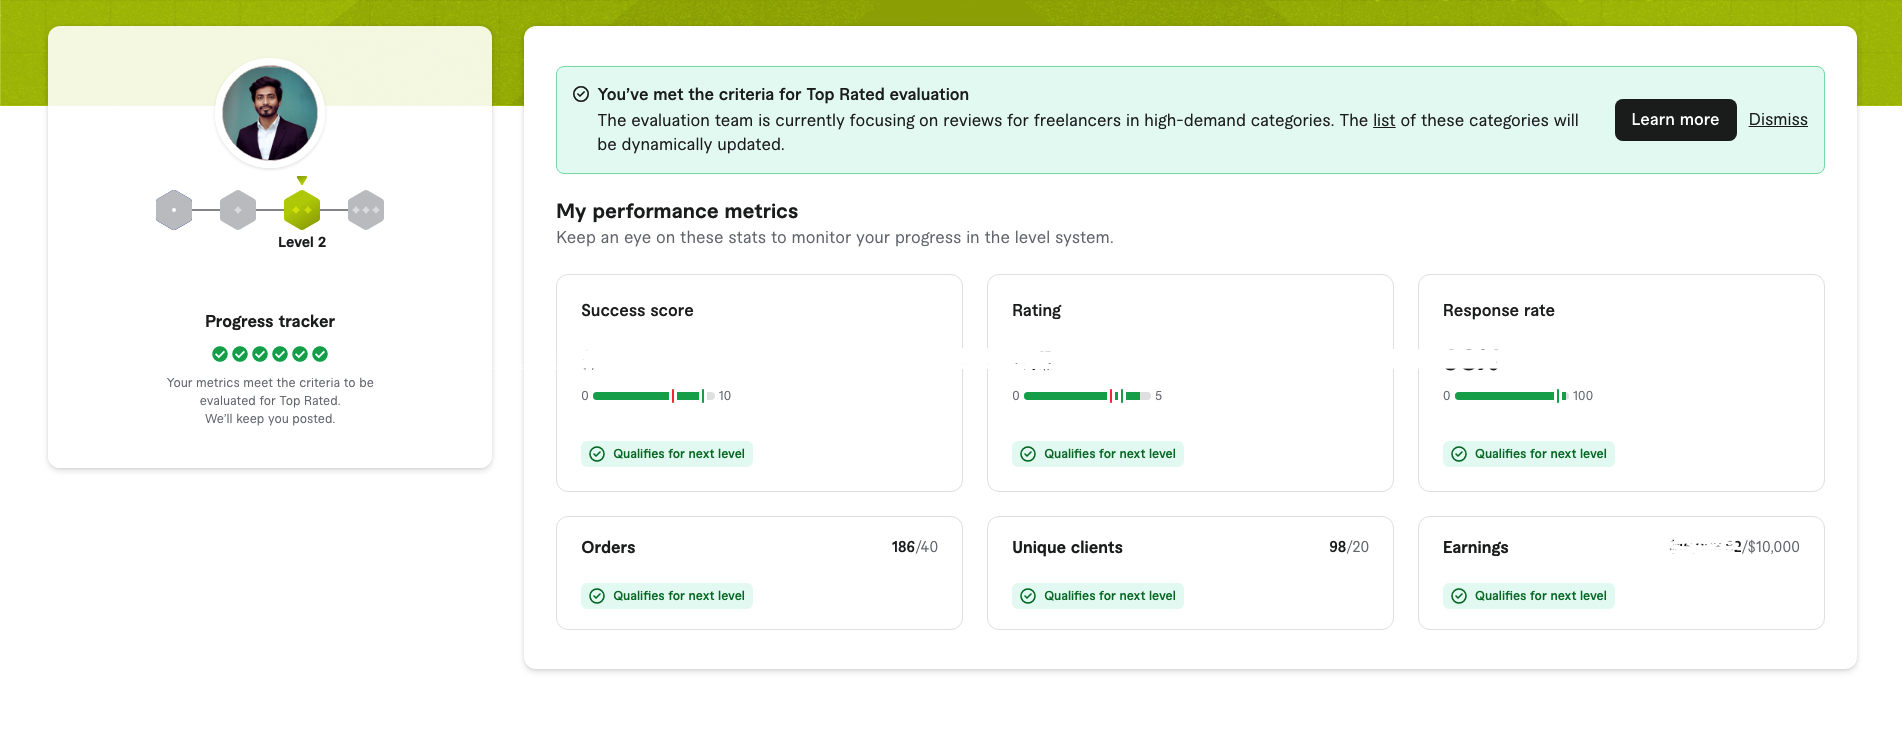This screenshot has width=1902, height=736.
Task: Open the profile avatar photo
Action: pos(270,114)
